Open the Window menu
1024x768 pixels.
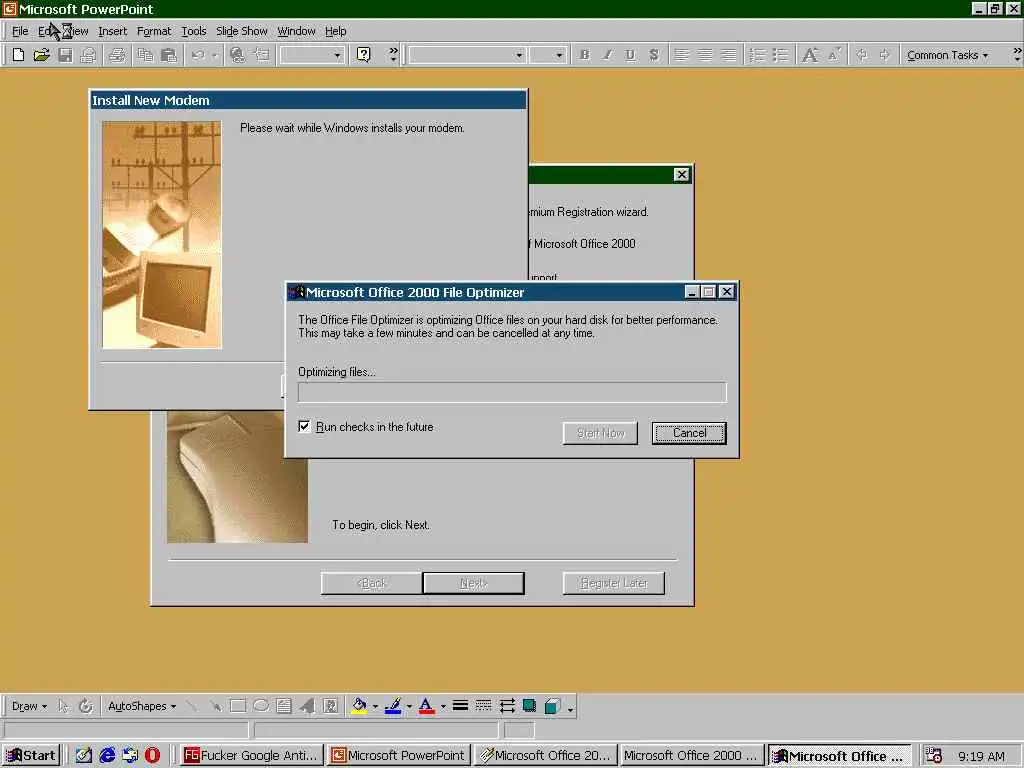(296, 31)
